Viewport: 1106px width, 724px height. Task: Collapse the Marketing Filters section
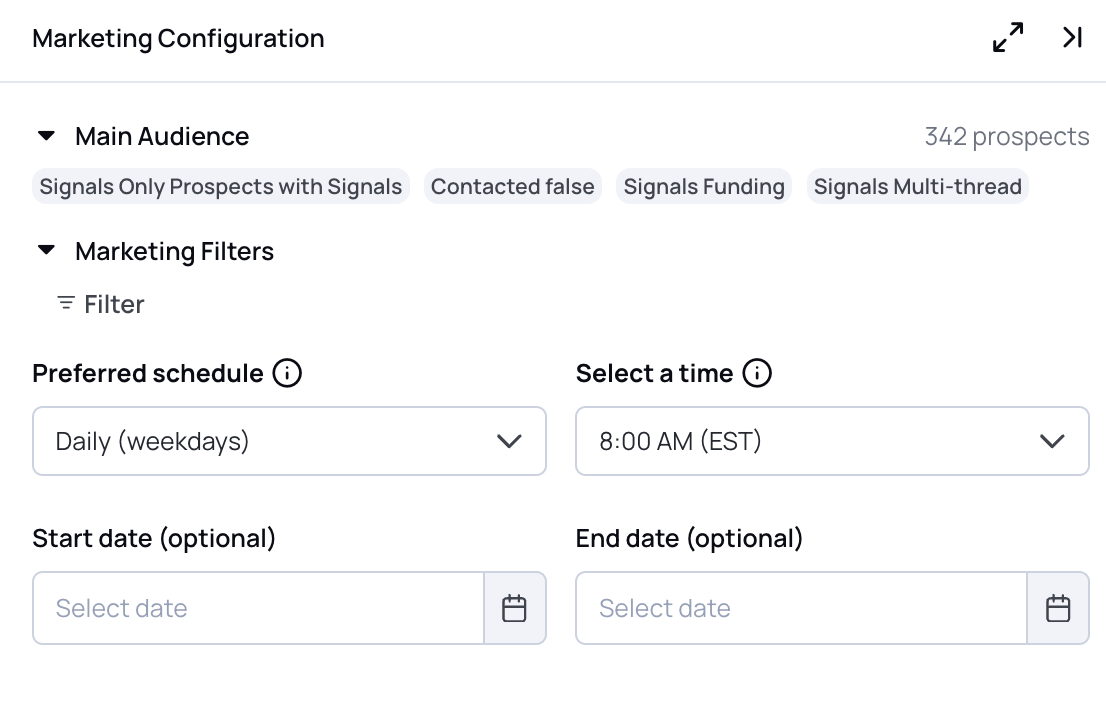47,250
